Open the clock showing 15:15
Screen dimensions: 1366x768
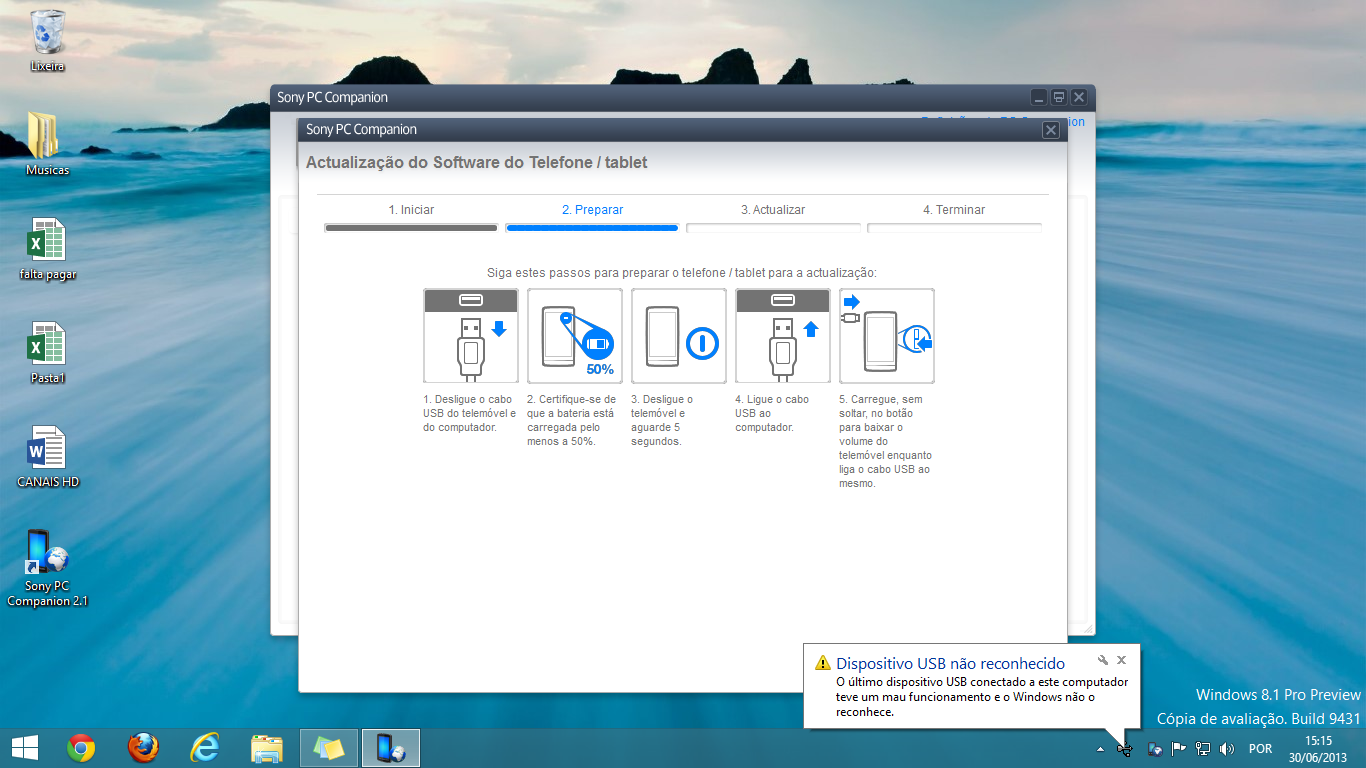pyautogui.click(x=1319, y=741)
